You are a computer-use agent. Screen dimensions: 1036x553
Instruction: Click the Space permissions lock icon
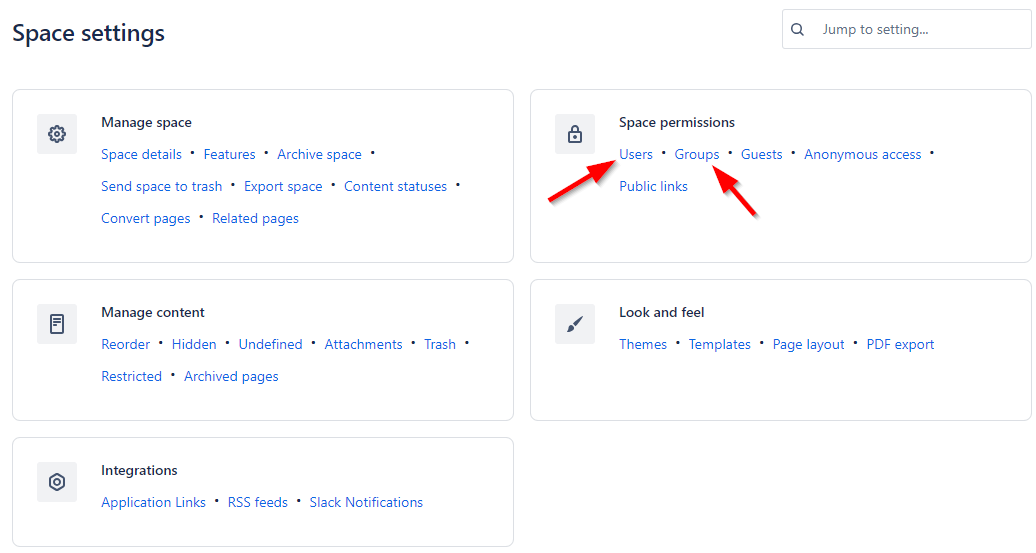(575, 134)
